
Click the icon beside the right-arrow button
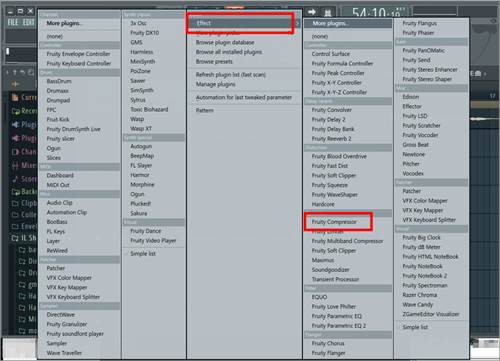click(x=328, y=13)
